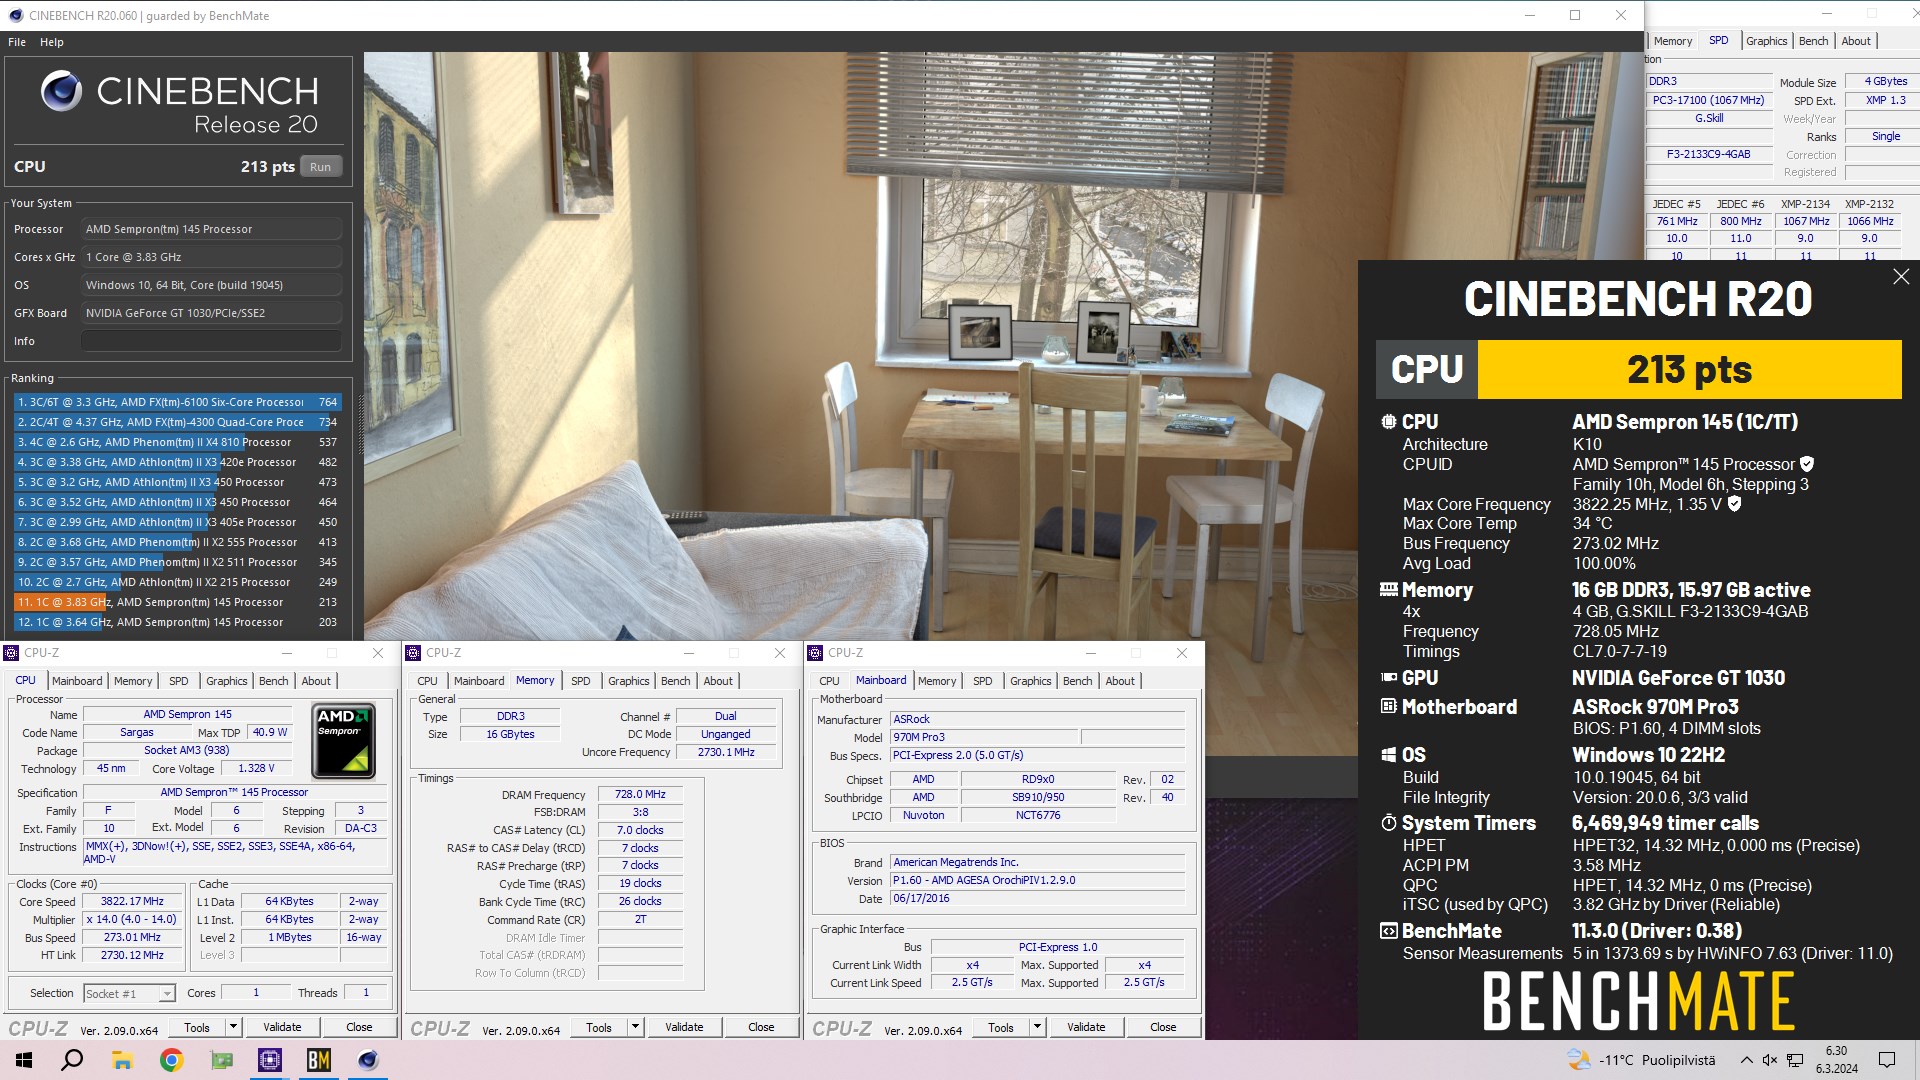This screenshot has height=1080, width=1920.
Task: Open SPD tab in Memory CPU-Z window
Action: click(x=581, y=681)
